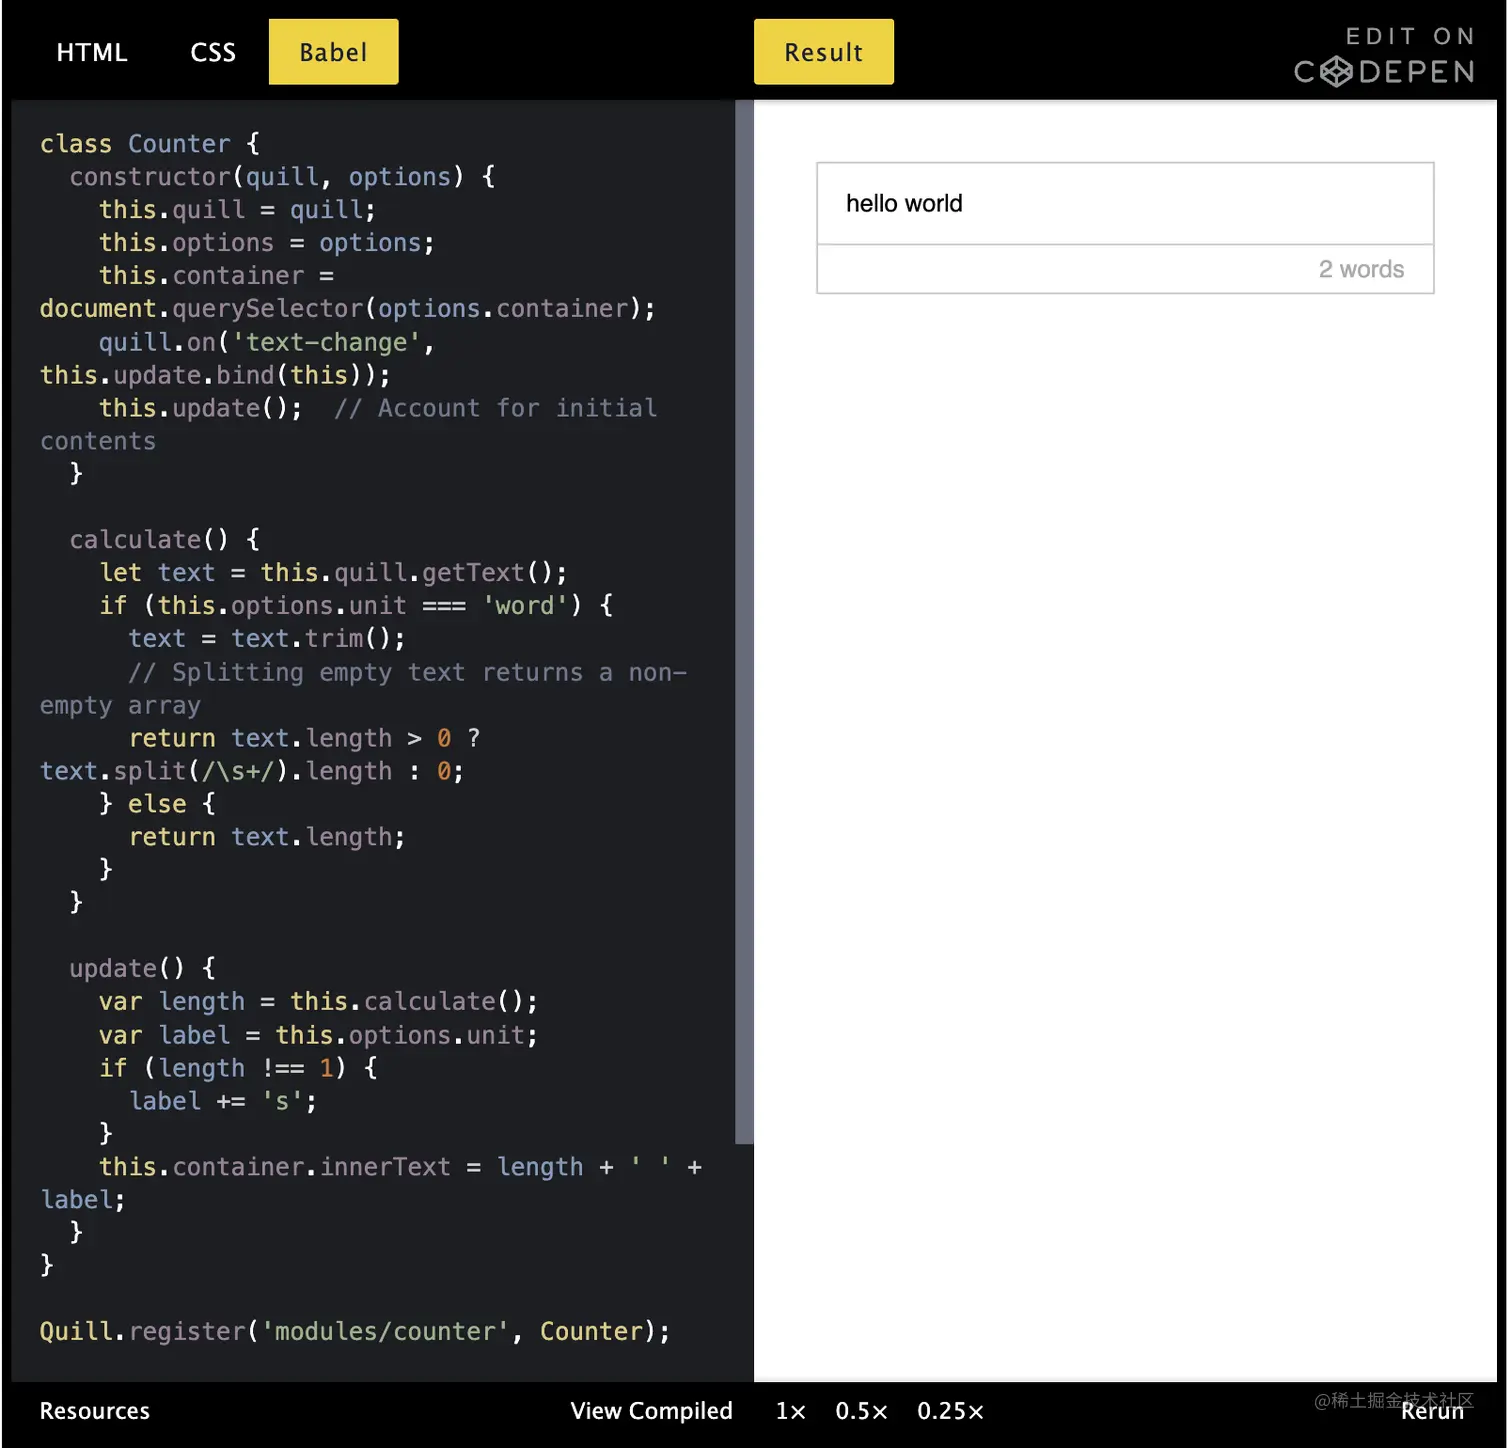The height and width of the screenshot is (1448, 1512).
Task: Switch to the HTML tab
Action: tap(92, 52)
